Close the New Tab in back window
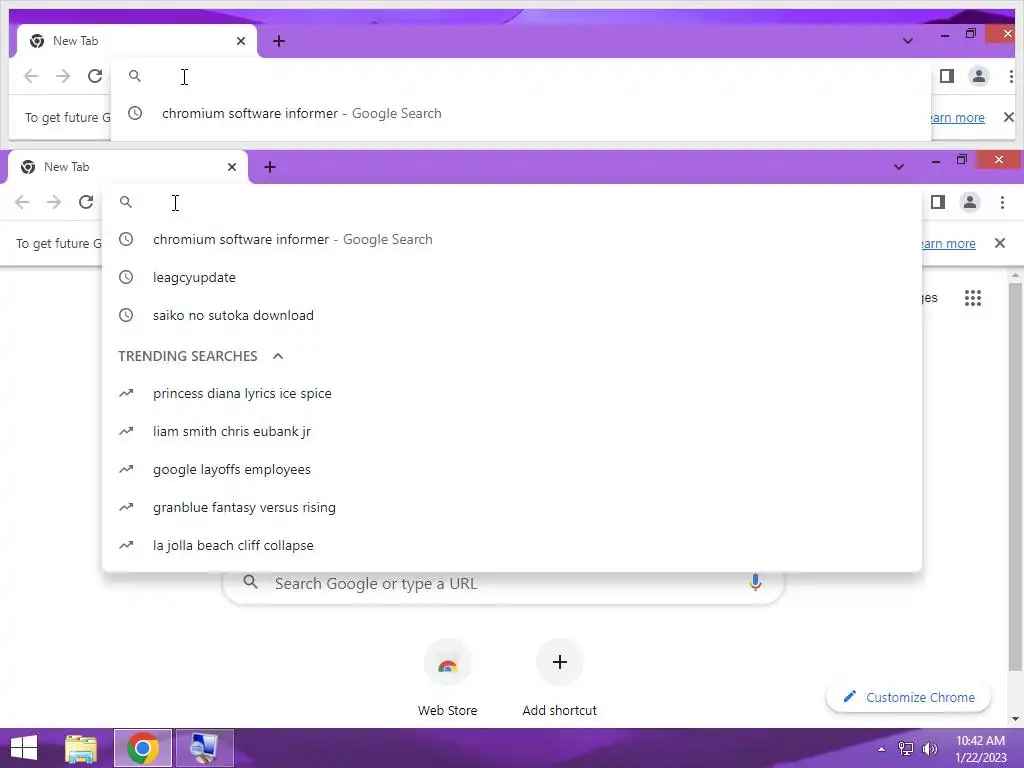Screen dimensions: 1024x768 pyautogui.click(x=241, y=41)
